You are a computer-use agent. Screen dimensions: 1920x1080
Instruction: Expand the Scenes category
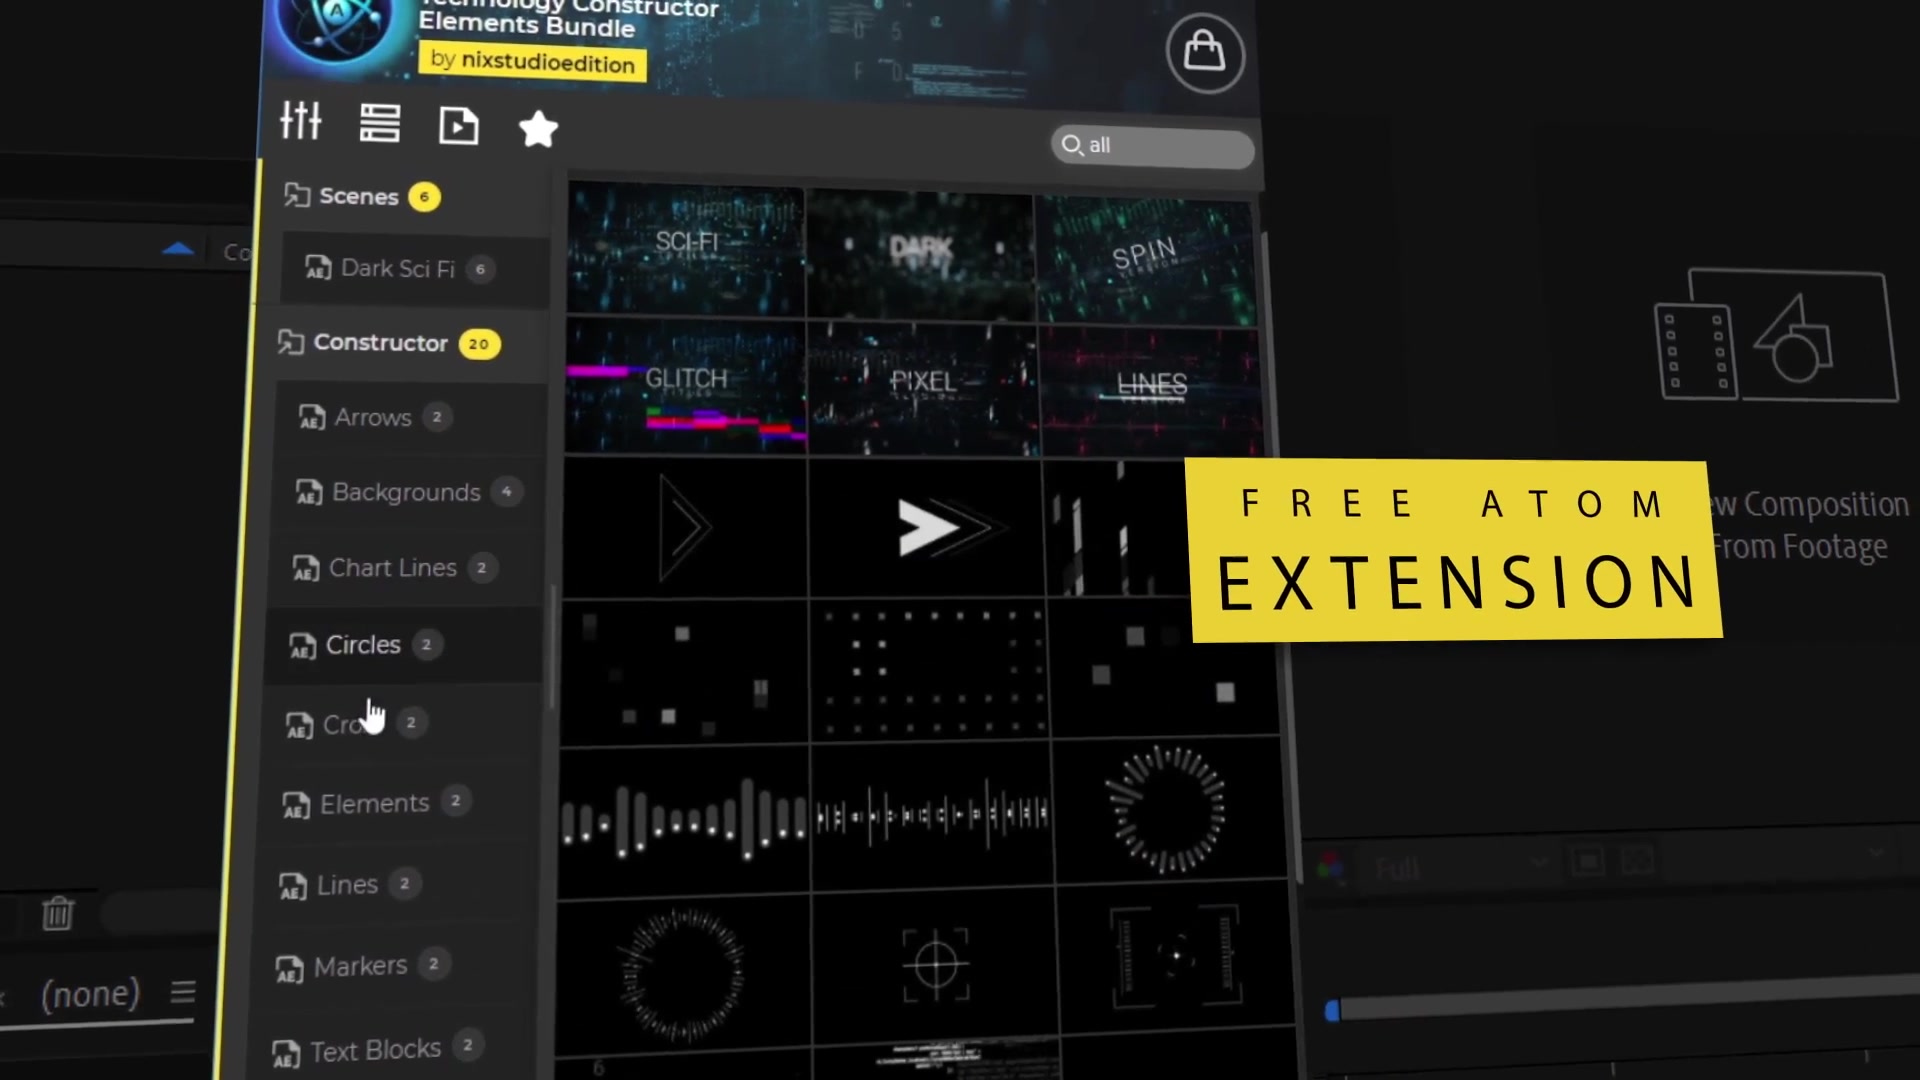click(x=359, y=196)
